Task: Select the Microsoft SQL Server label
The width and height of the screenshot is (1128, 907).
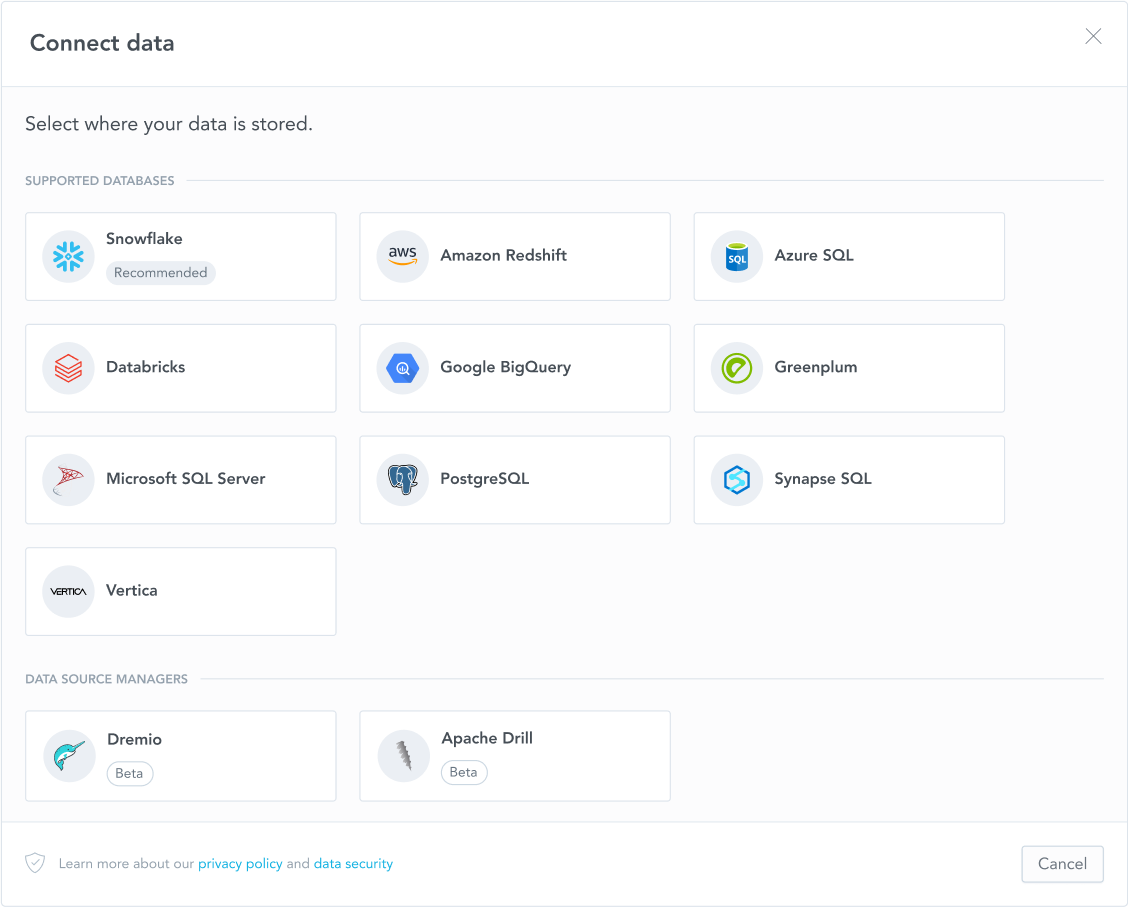Action: coord(186,478)
